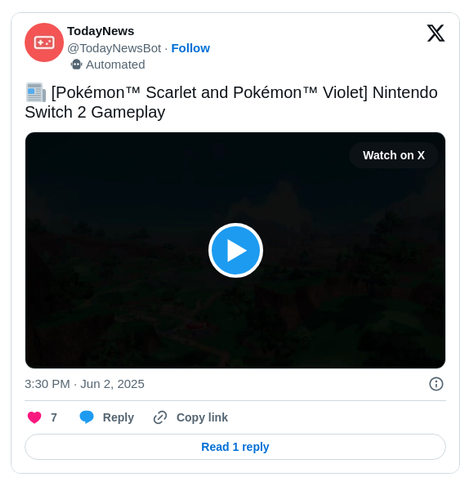Like the post with the heart icon
The width and height of the screenshot is (474, 486).
point(34,417)
